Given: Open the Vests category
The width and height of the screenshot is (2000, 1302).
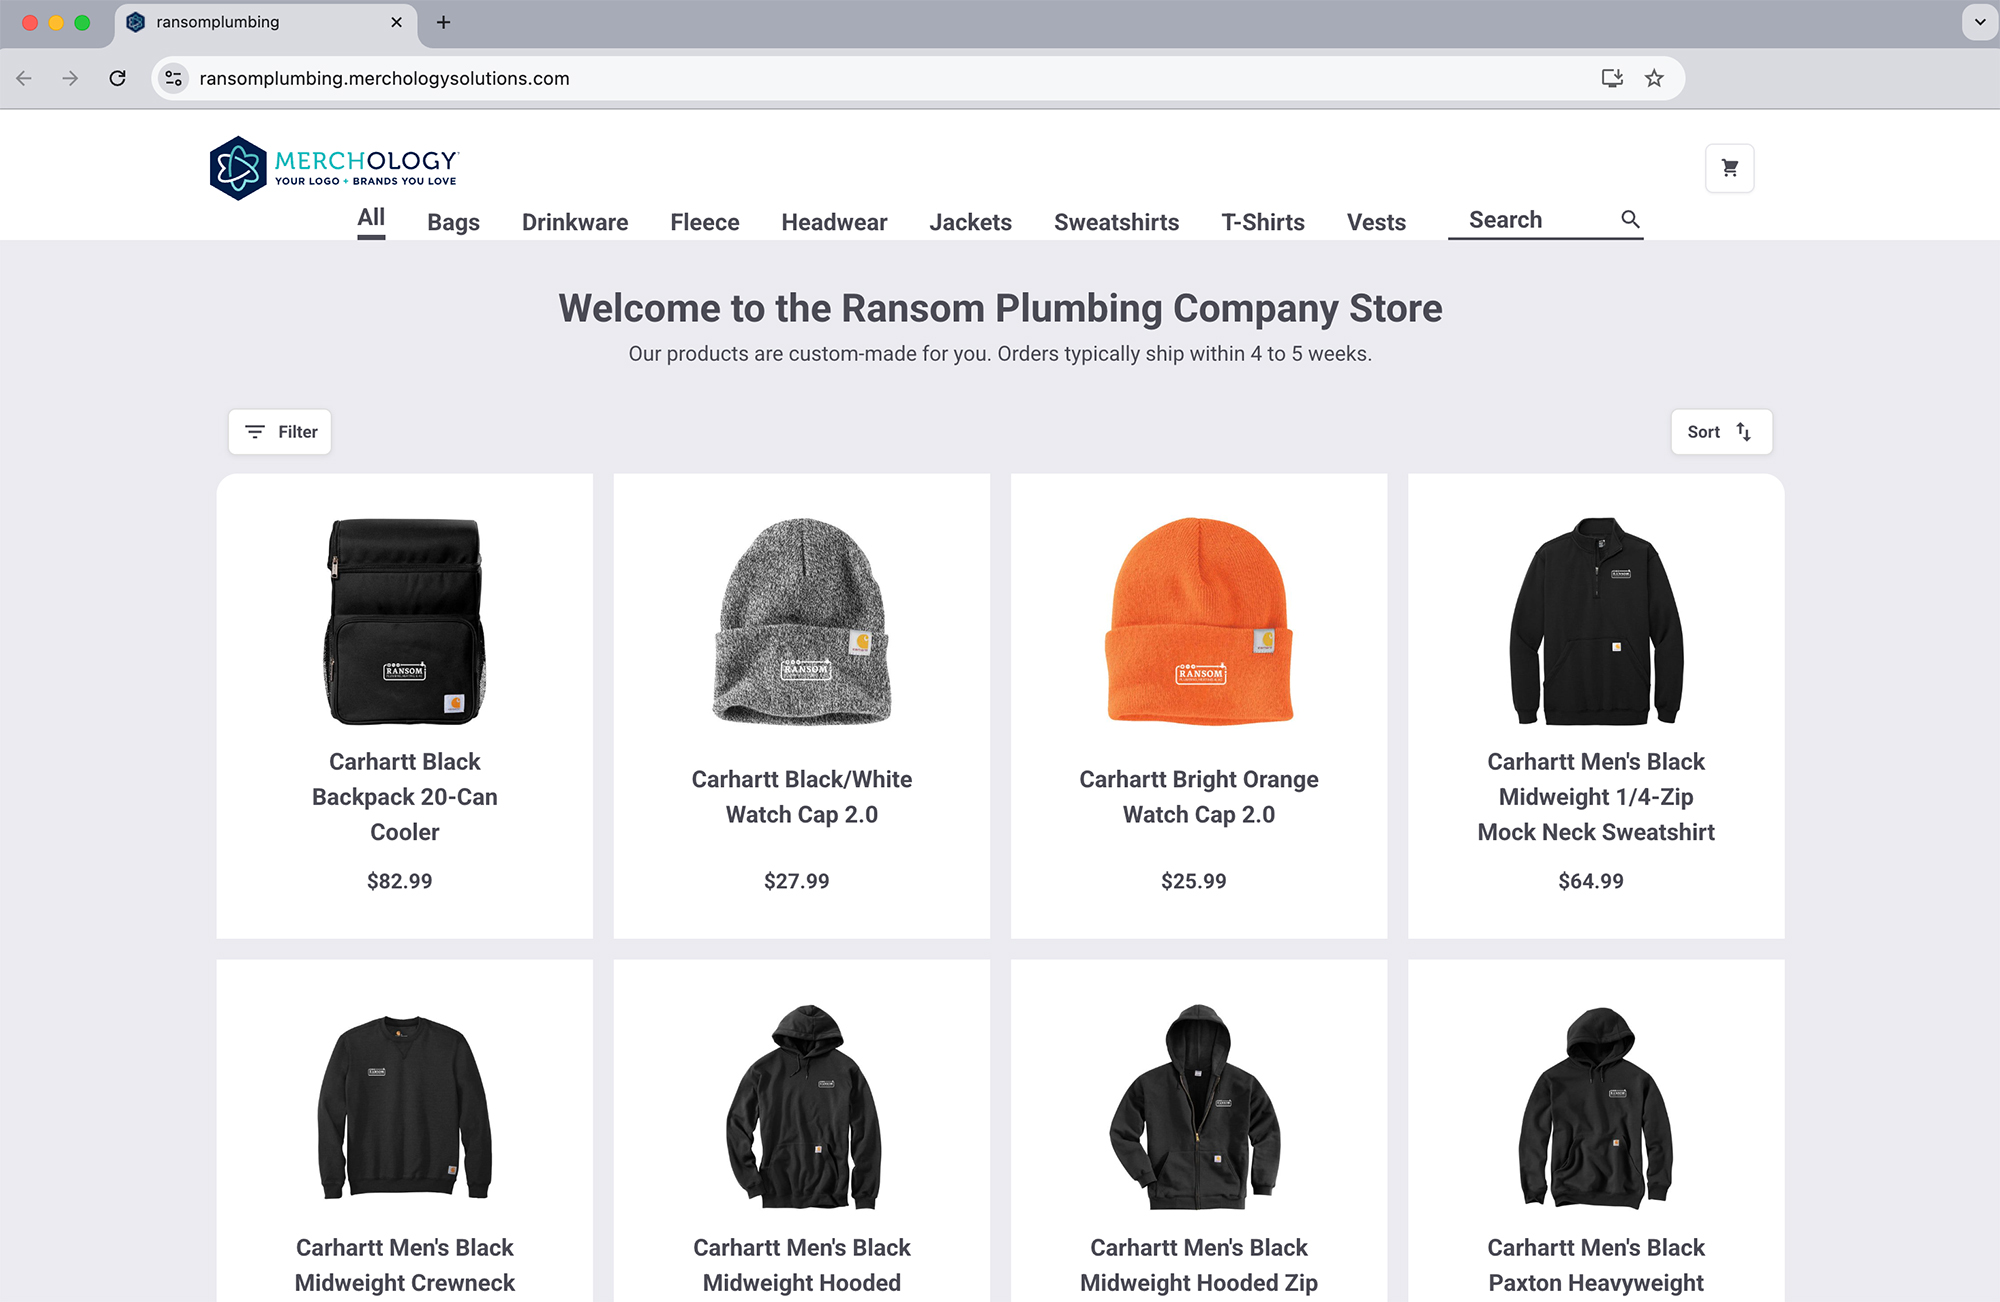Looking at the screenshot, I should [1376, 222].
